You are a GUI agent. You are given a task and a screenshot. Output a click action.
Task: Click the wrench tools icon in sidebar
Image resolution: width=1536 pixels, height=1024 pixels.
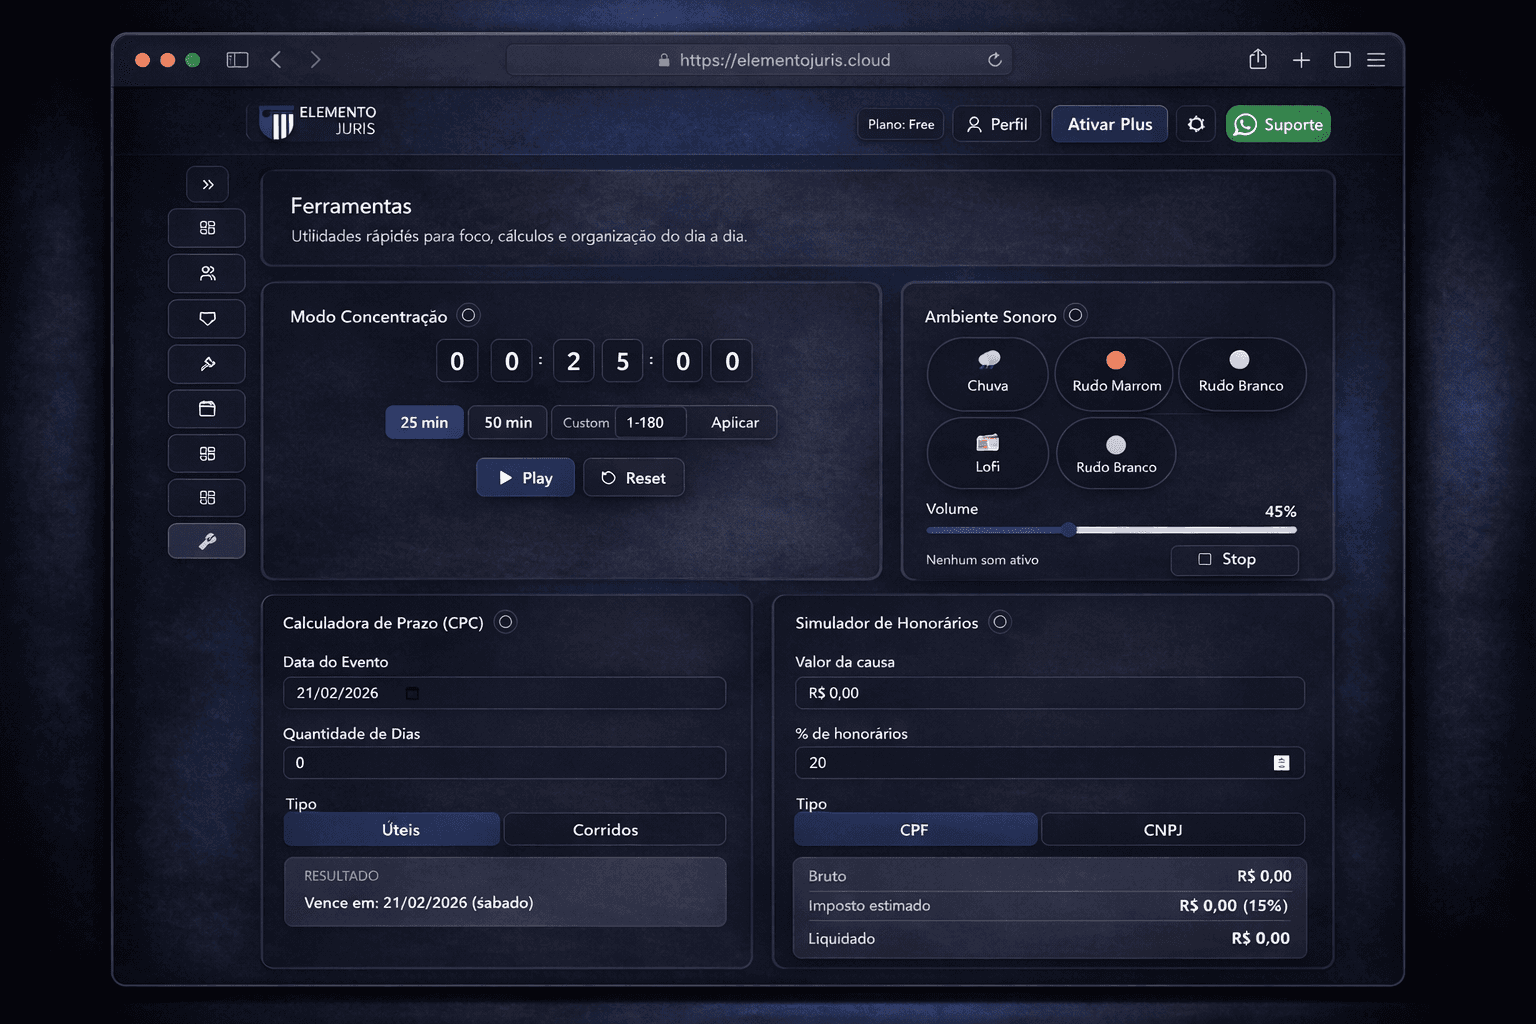207,541
